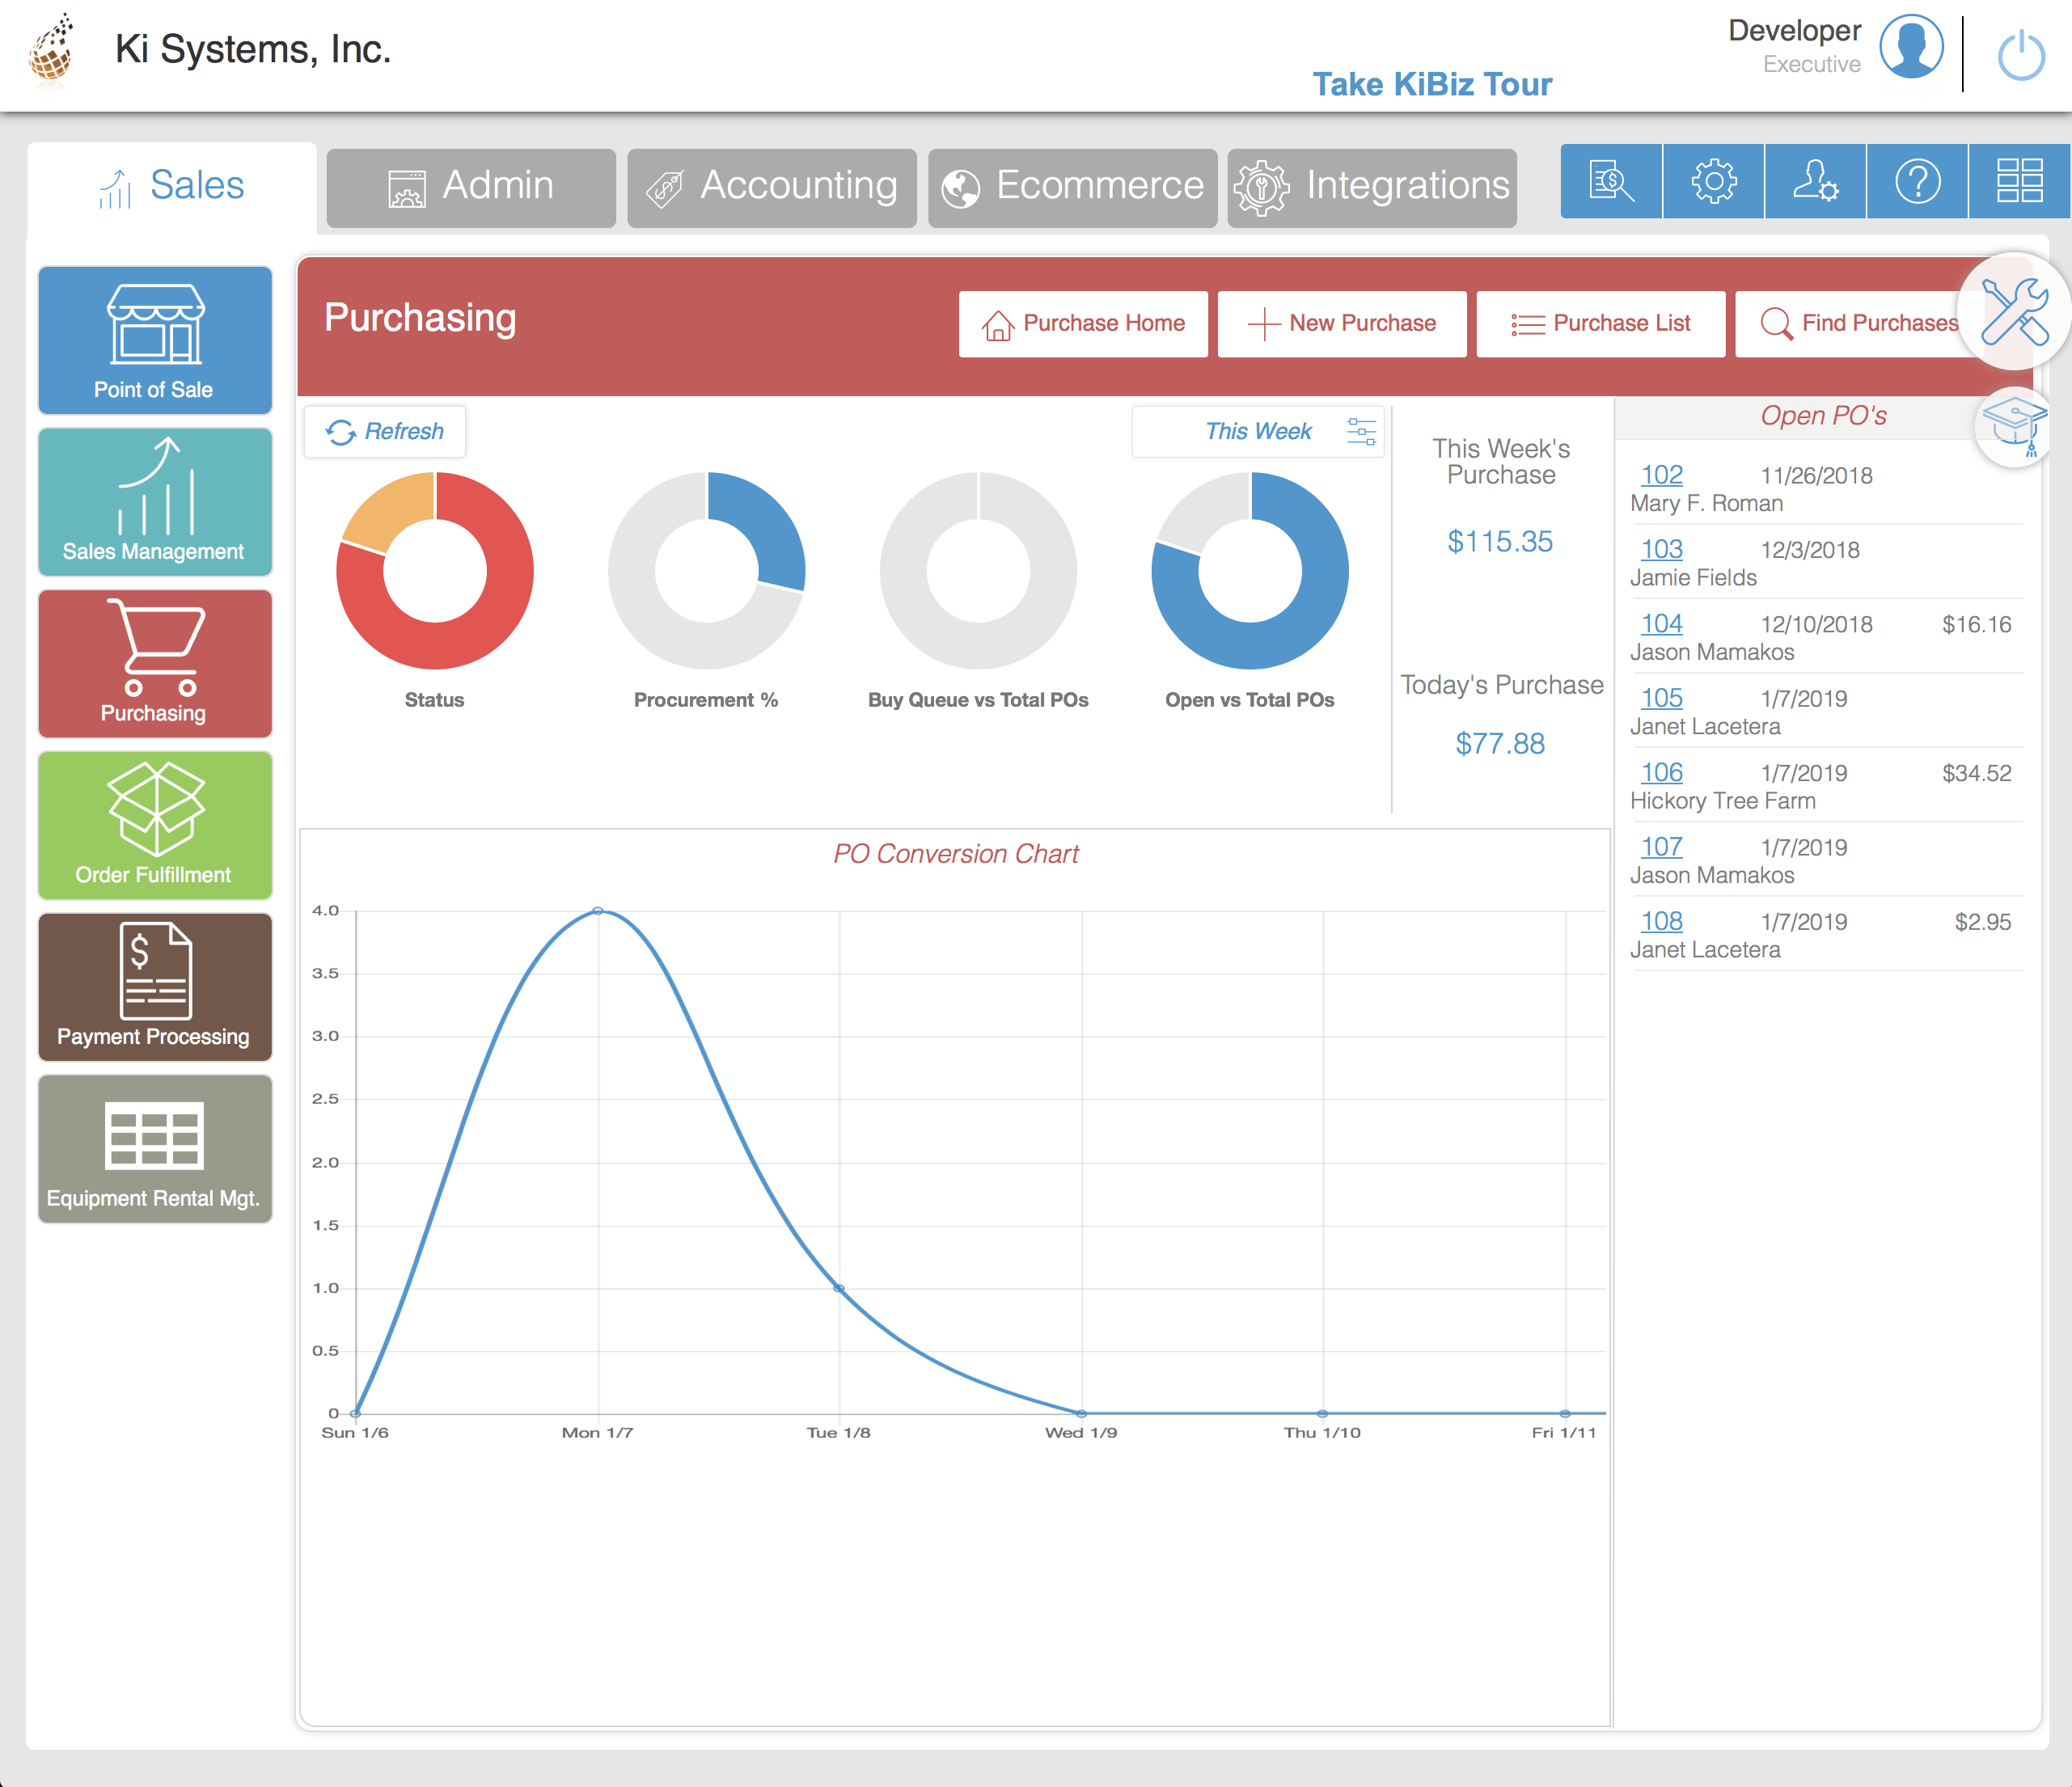Create a New Purchase
The width and height of the screenshot is (2072, 1787).
click(1342, 323)
